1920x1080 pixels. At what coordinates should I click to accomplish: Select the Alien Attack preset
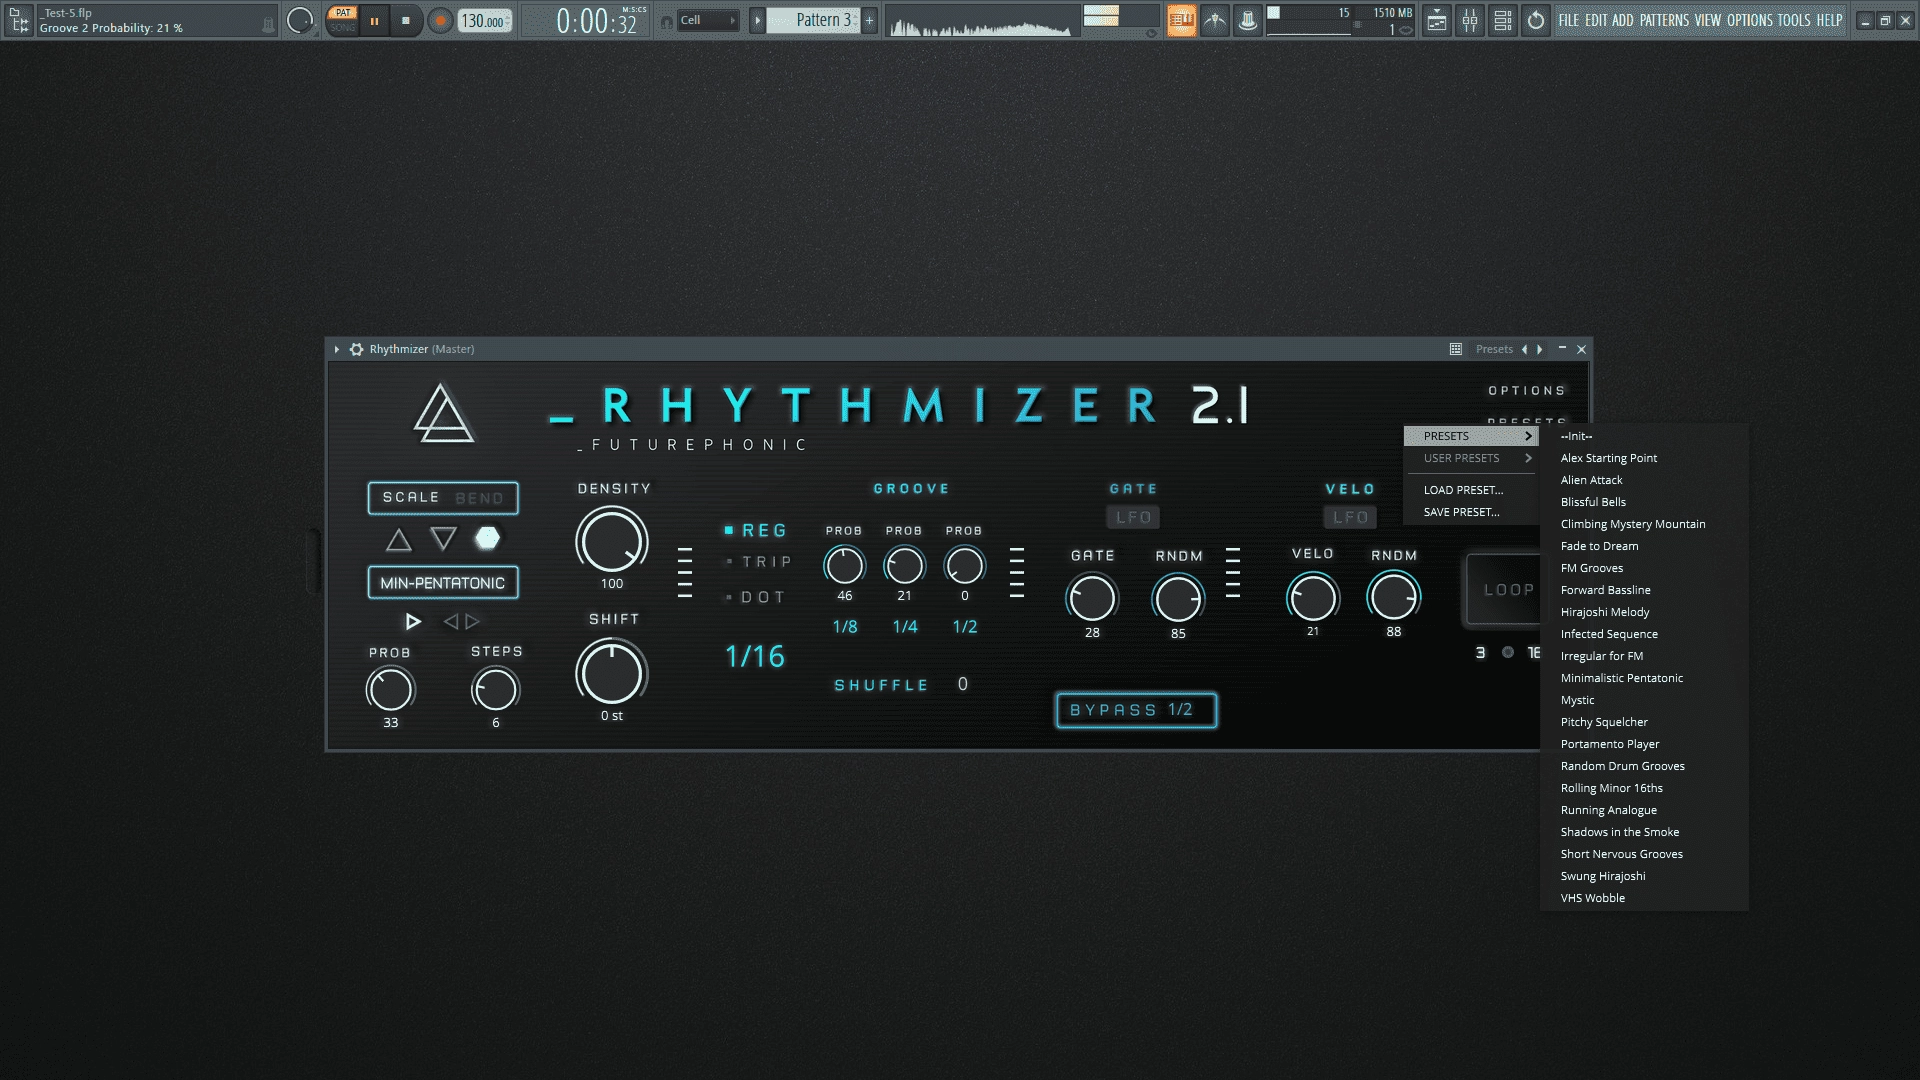click(1644, 480)
